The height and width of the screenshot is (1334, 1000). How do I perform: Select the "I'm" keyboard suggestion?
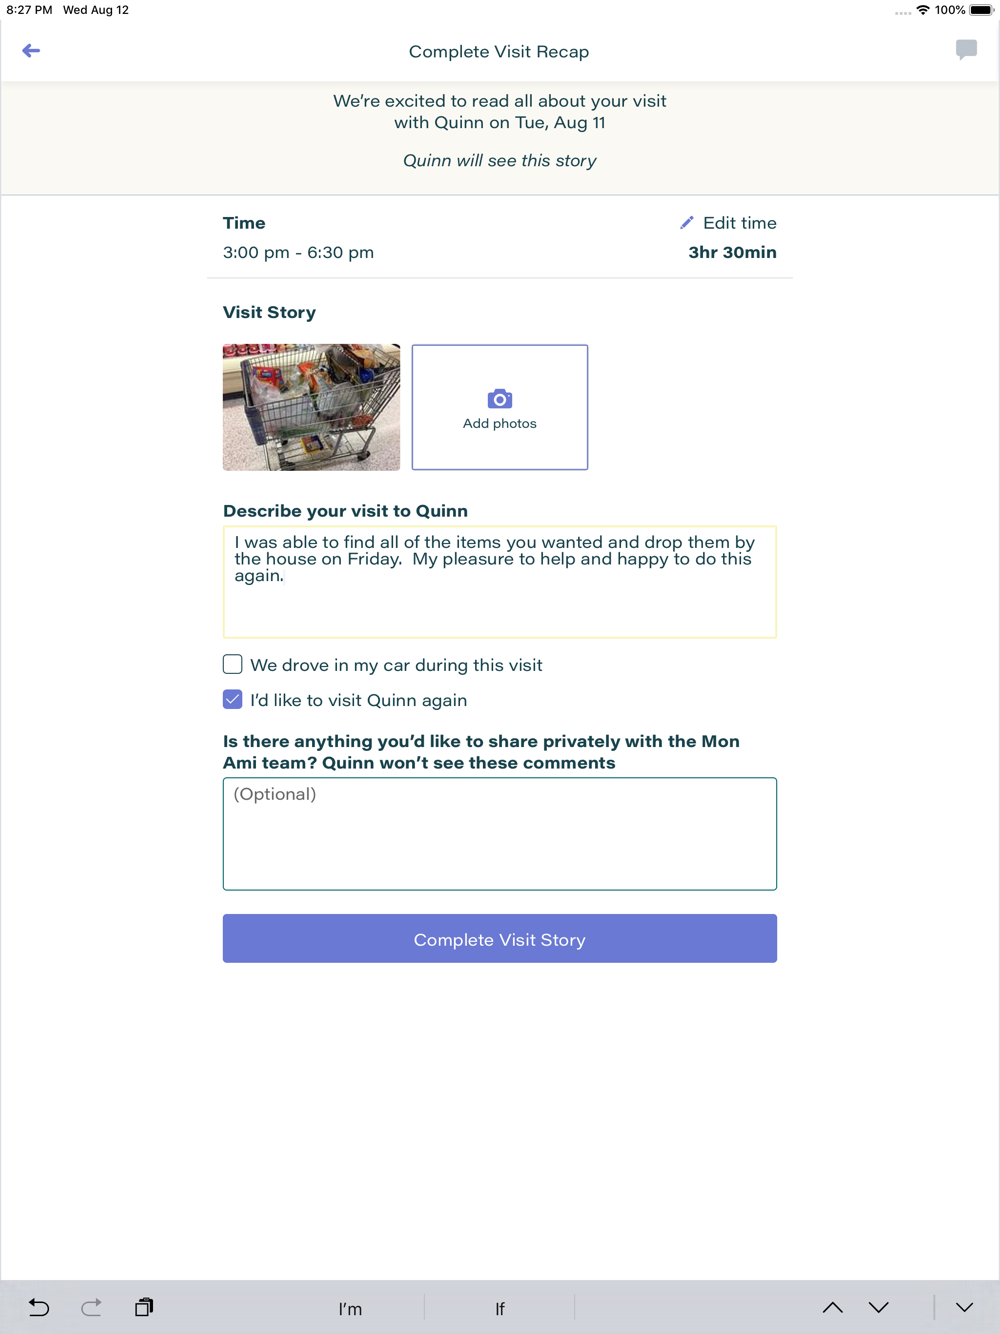click(350, 1308)
